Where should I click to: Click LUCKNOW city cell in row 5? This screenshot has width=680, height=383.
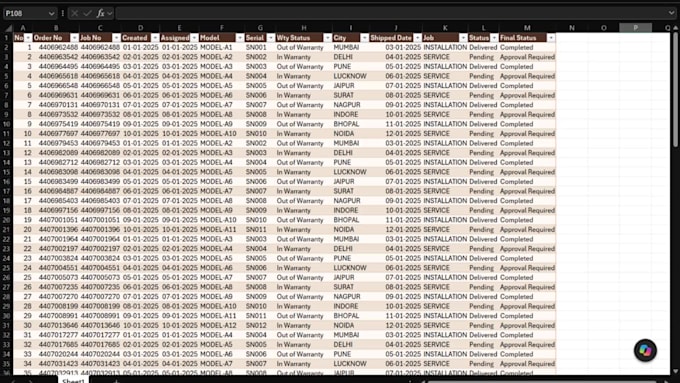click(x=350, y=76)
